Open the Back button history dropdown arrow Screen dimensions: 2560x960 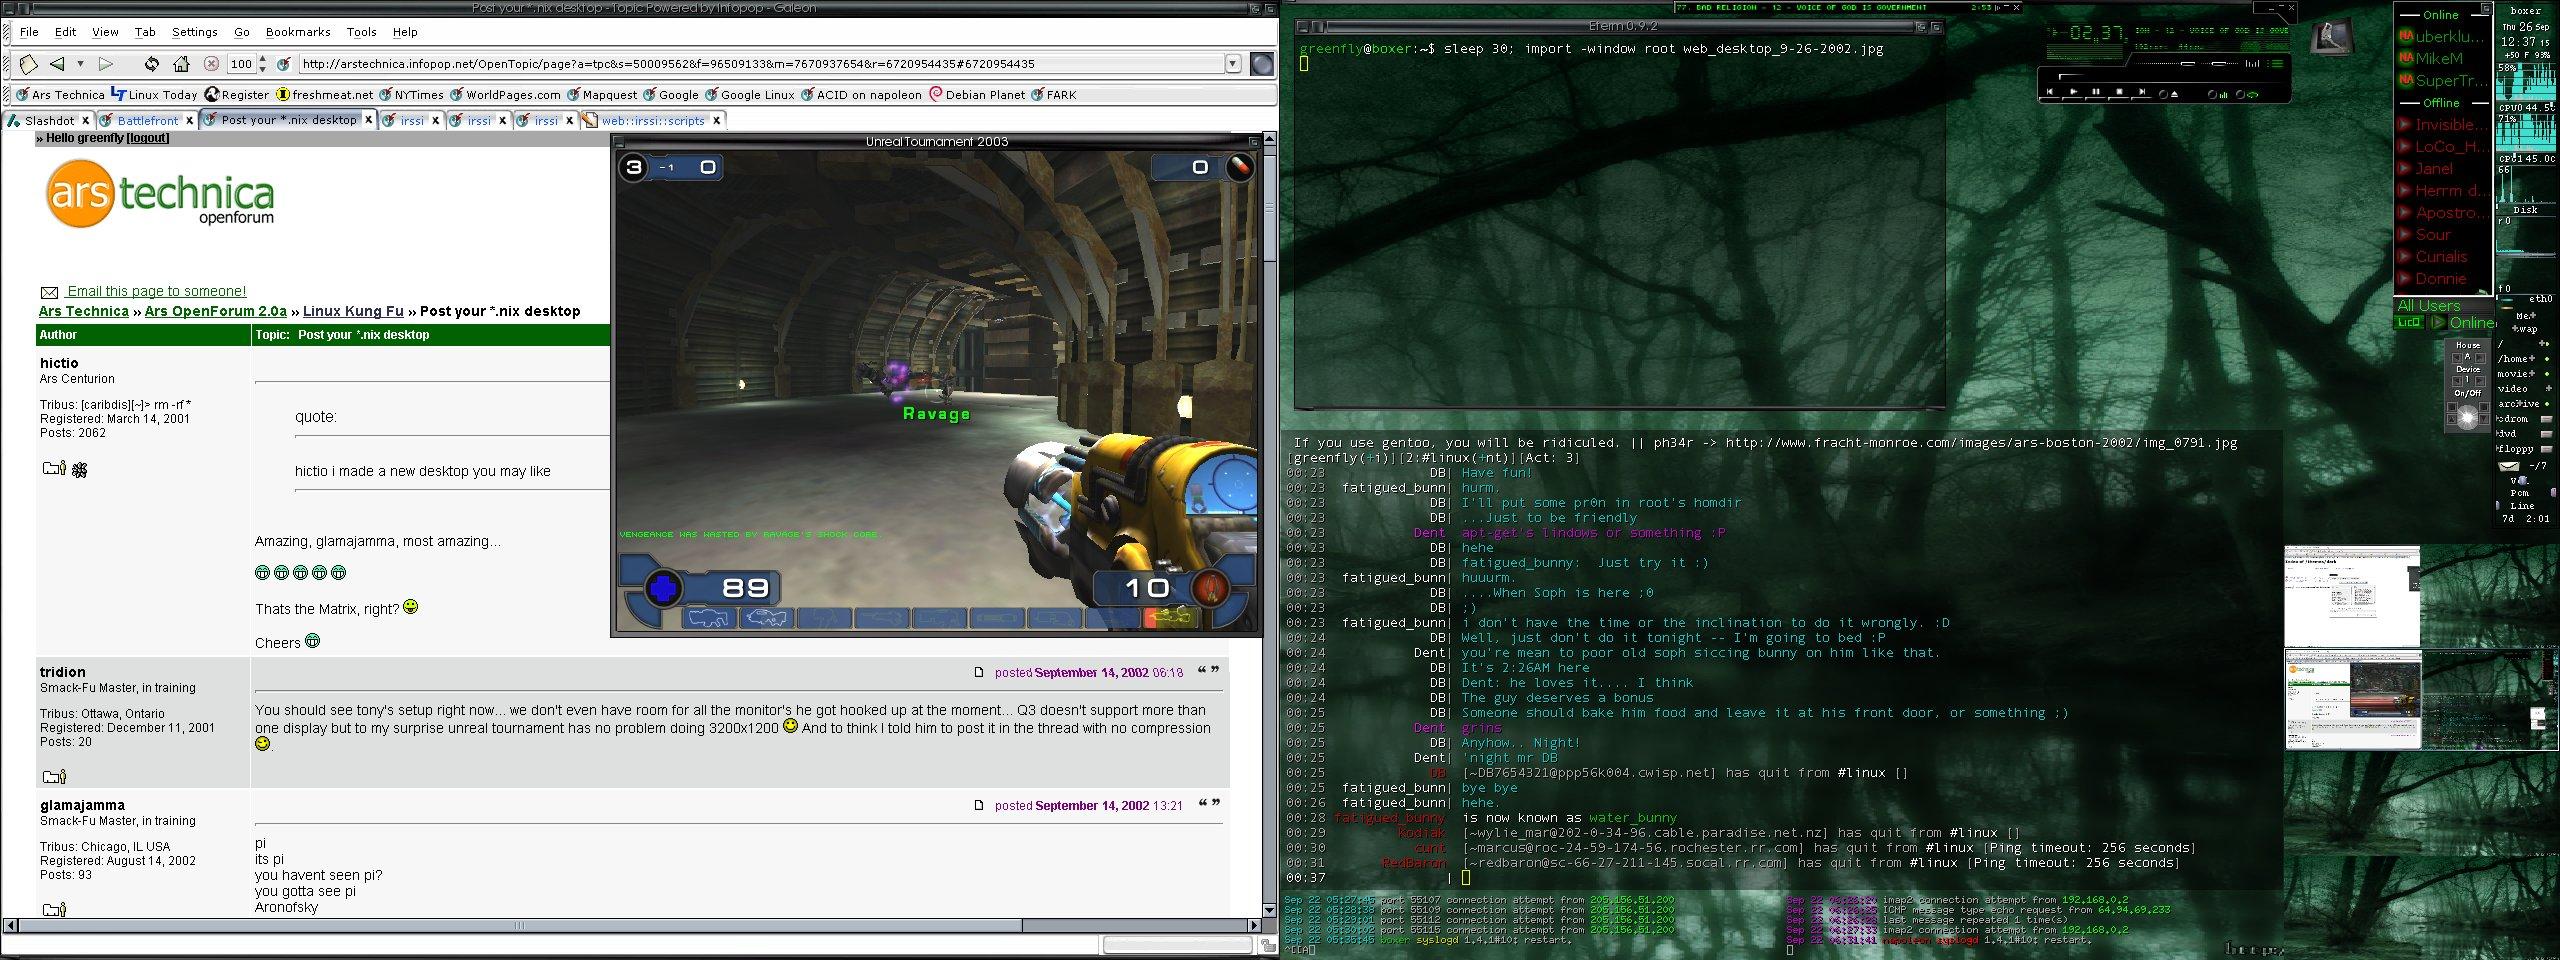click(x=81, y=64)
